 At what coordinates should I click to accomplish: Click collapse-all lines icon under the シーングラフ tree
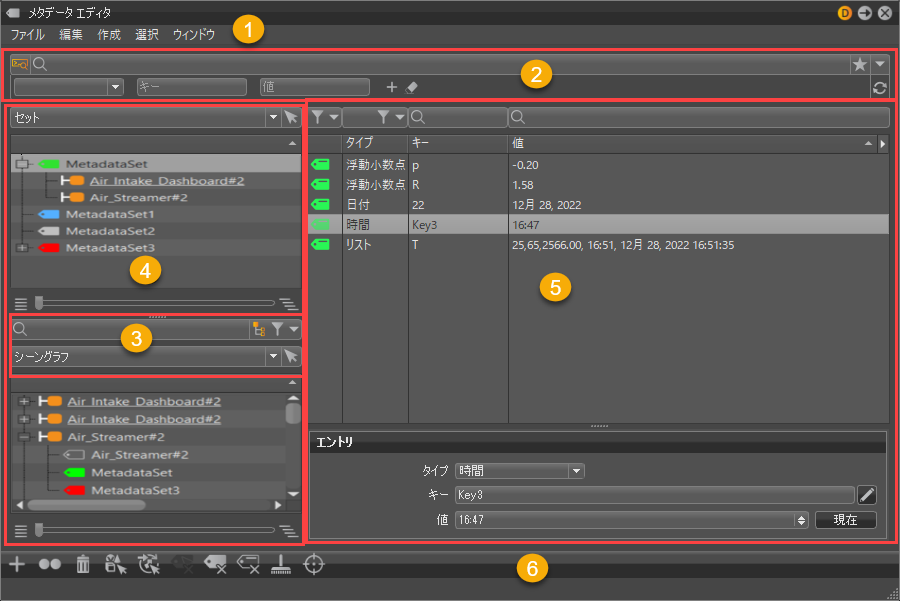[21, 531]
